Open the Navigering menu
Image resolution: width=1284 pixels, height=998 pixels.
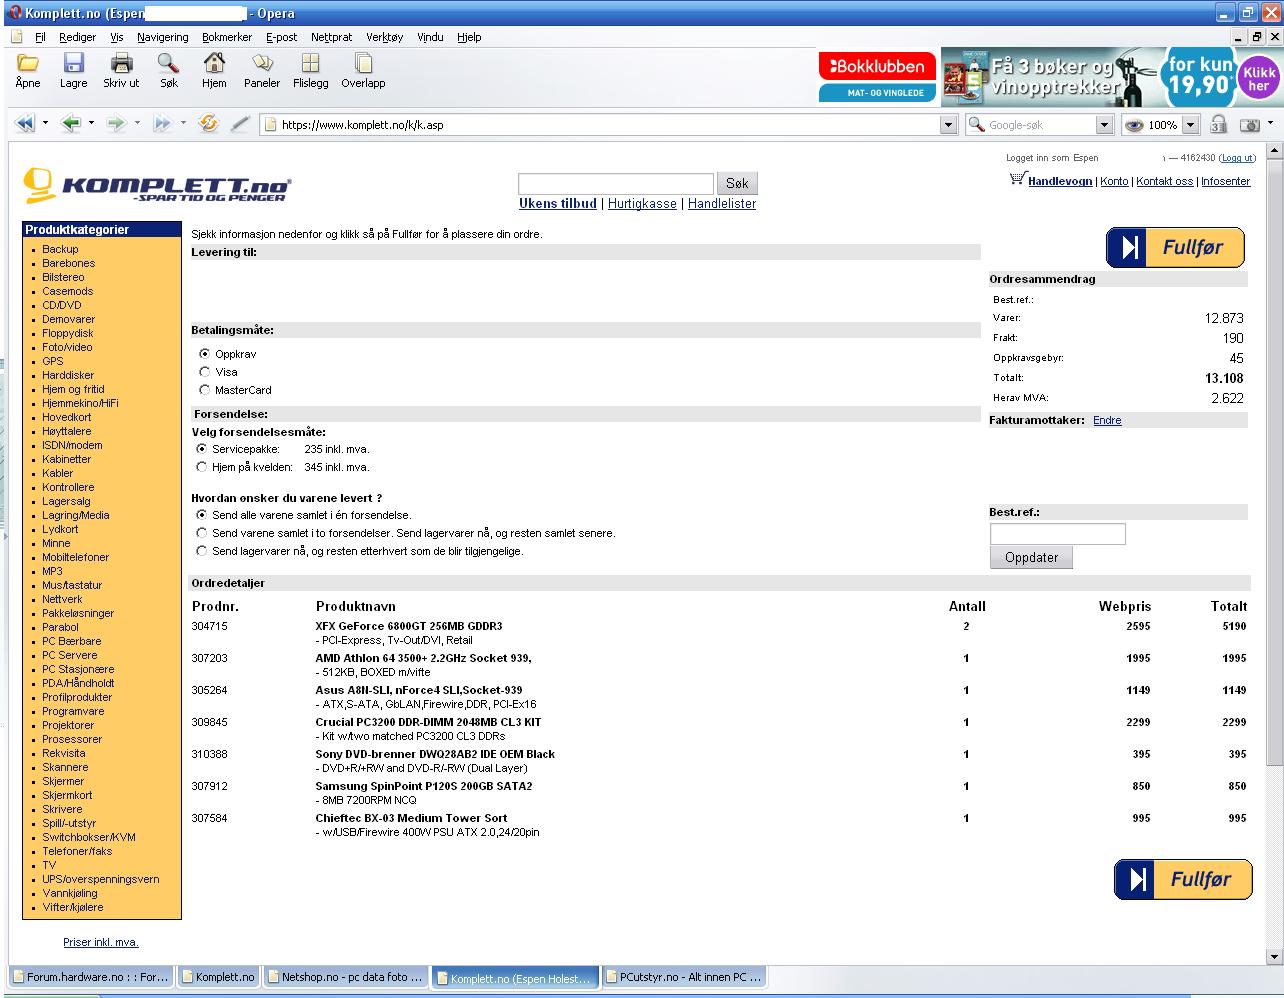163,37
